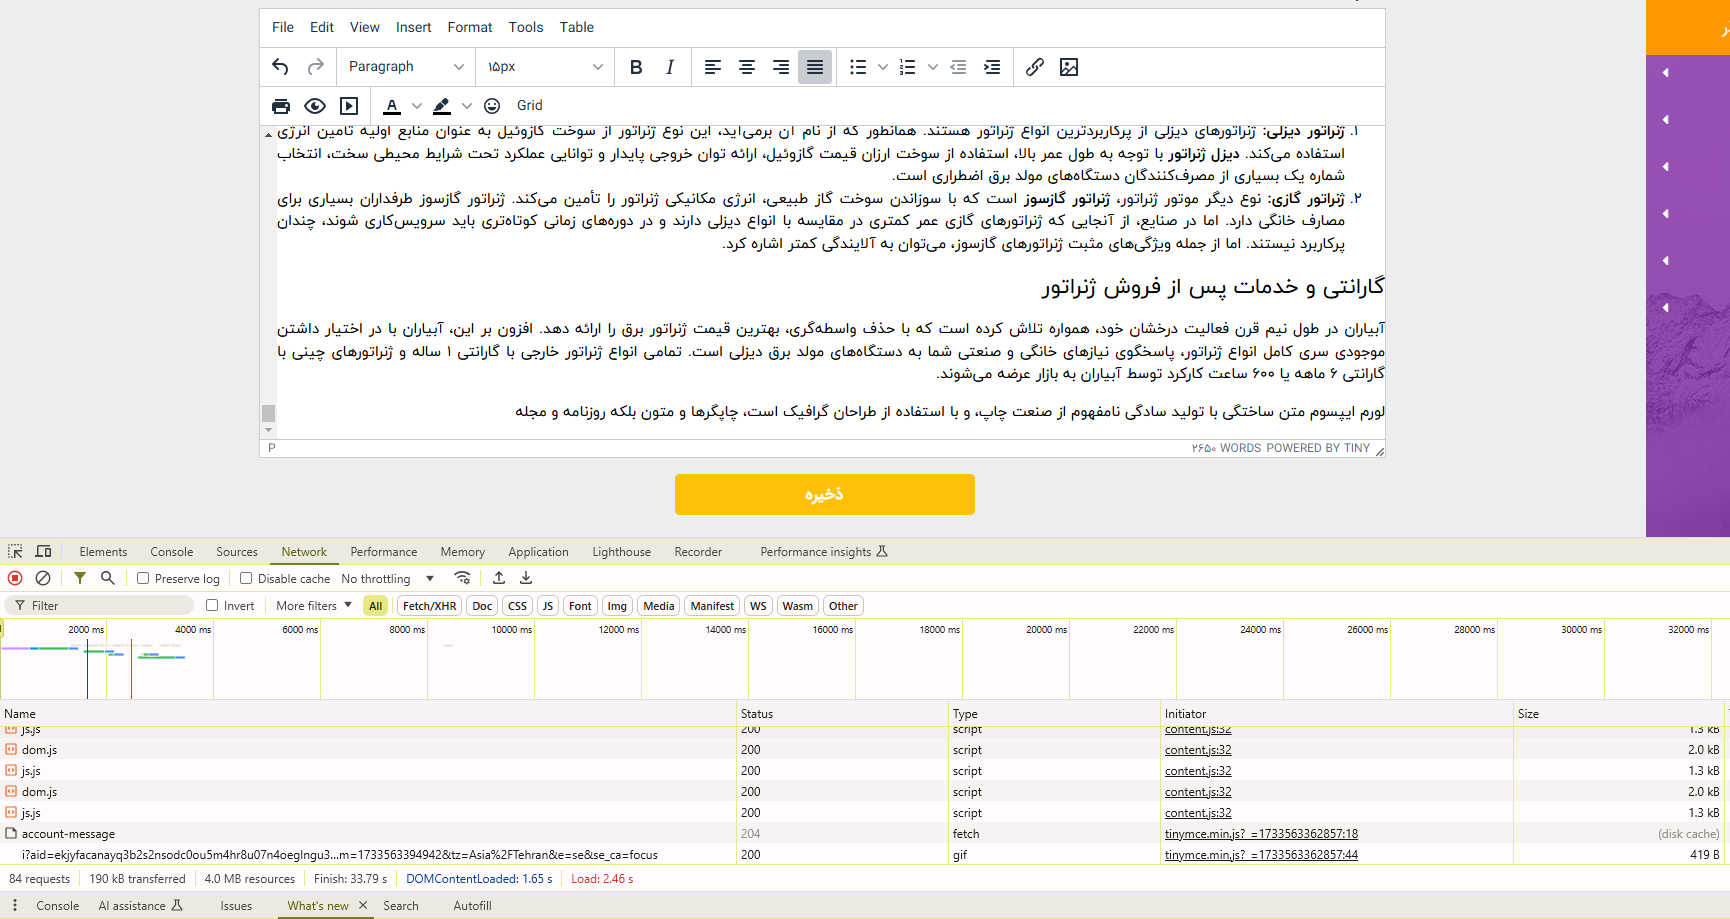
Task: Filter requests by CSS
Action: tap(517, 606)
